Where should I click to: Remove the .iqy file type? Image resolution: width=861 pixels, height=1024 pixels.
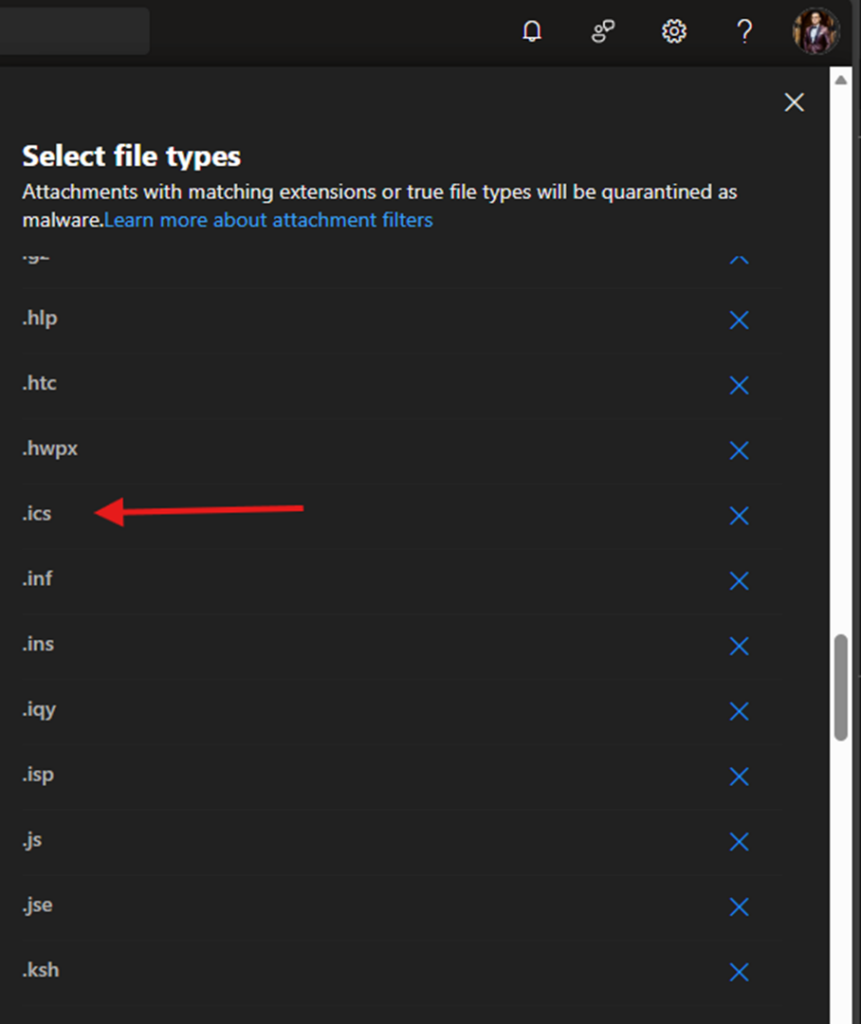739,711
